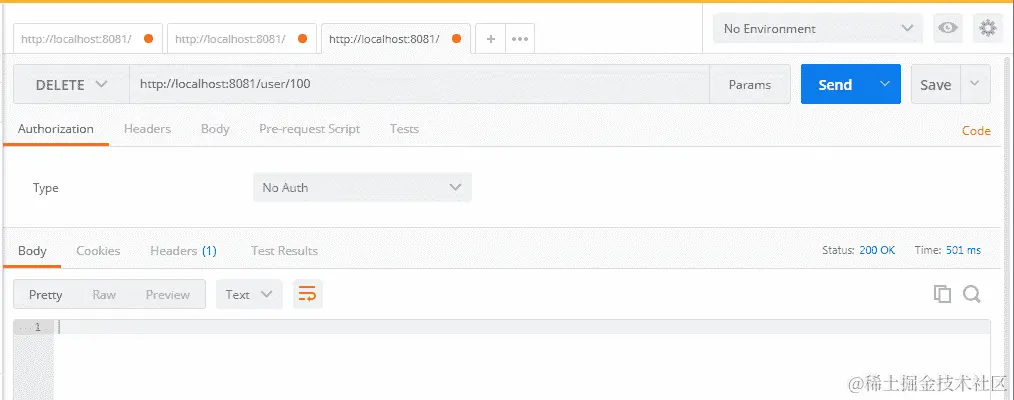1014x400 pixels.
Task: Show the response Cookies tab
Action: [98, 251]
